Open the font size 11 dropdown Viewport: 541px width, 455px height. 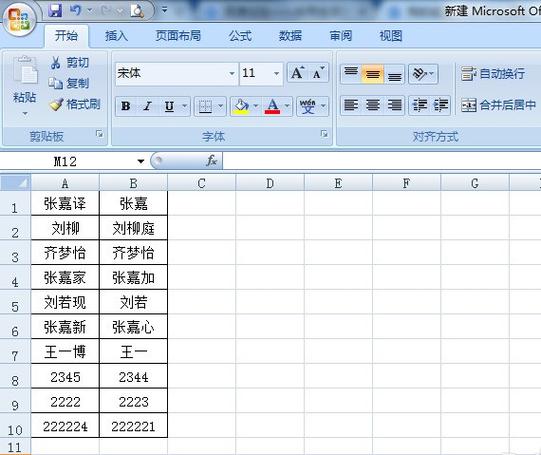(276, 73)
